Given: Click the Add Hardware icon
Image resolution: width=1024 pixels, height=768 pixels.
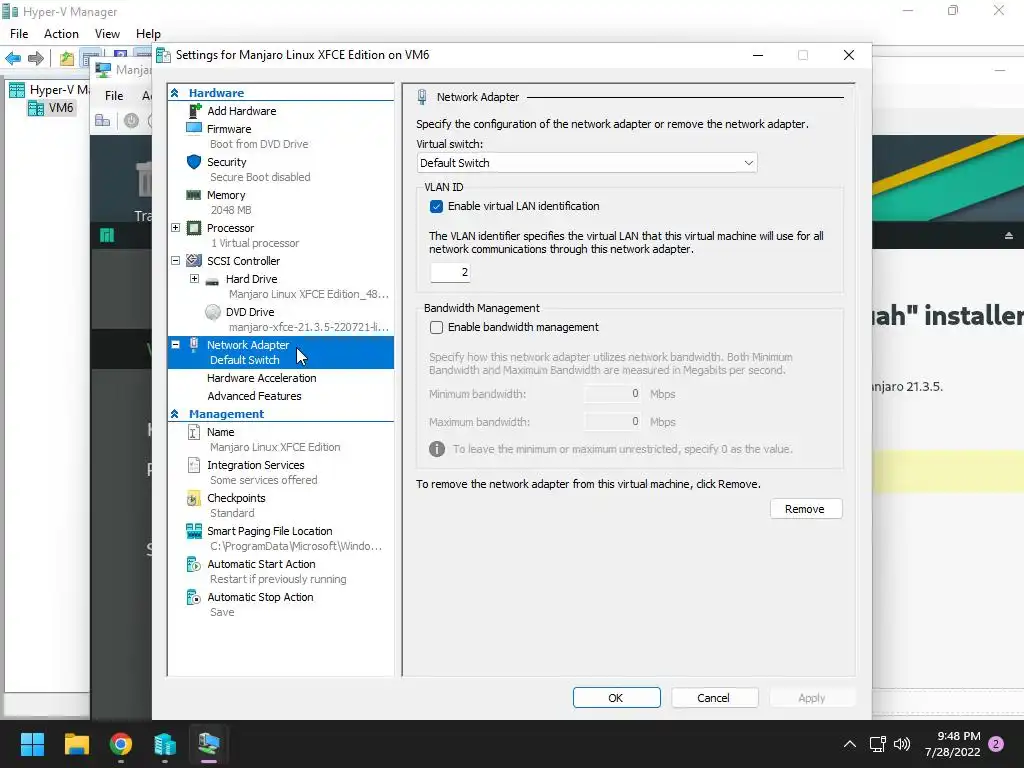Looking at the screenshot, I should pos(194,111).
